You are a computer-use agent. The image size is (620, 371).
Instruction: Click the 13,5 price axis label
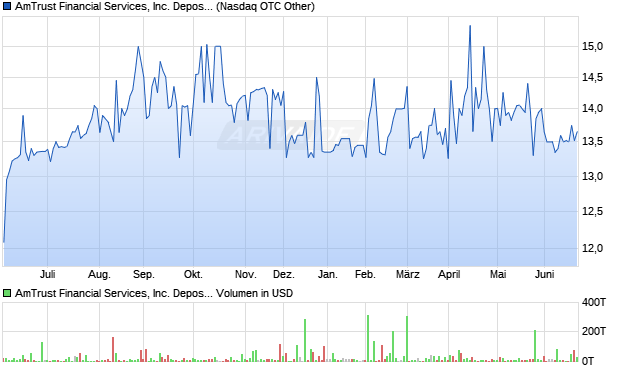tap(592, 141)
